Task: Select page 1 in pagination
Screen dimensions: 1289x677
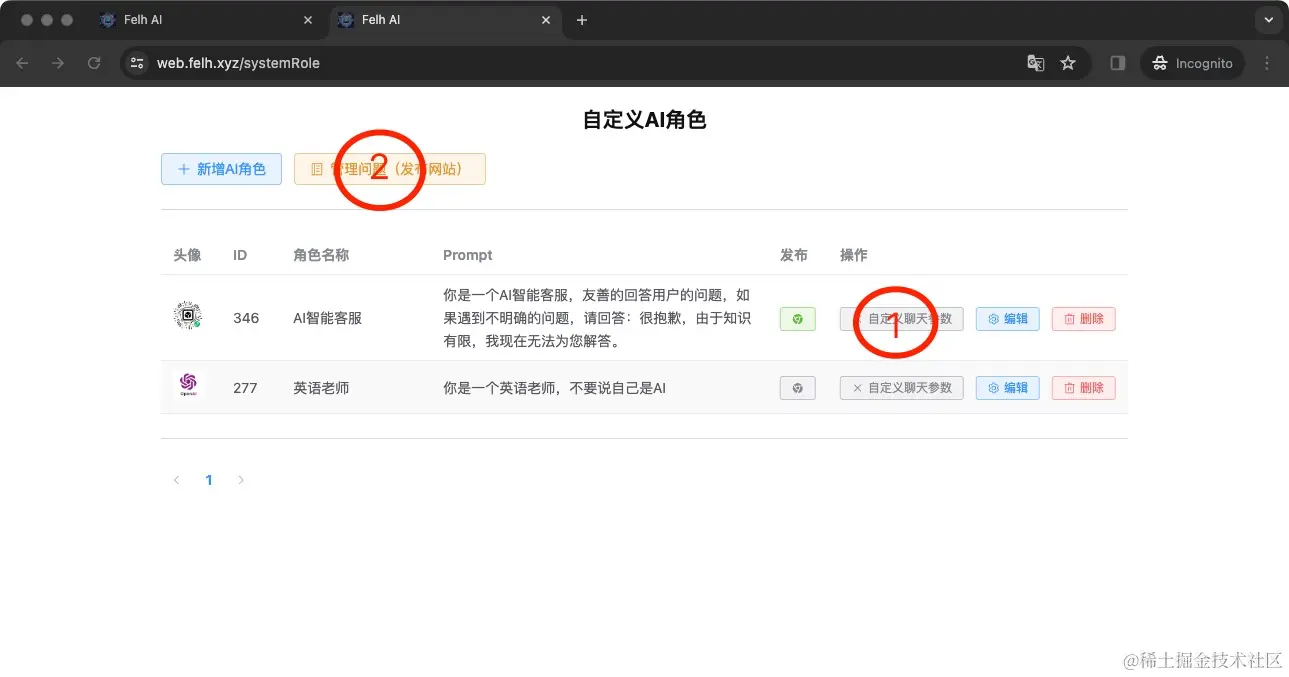Action: (x=209, y=480)
